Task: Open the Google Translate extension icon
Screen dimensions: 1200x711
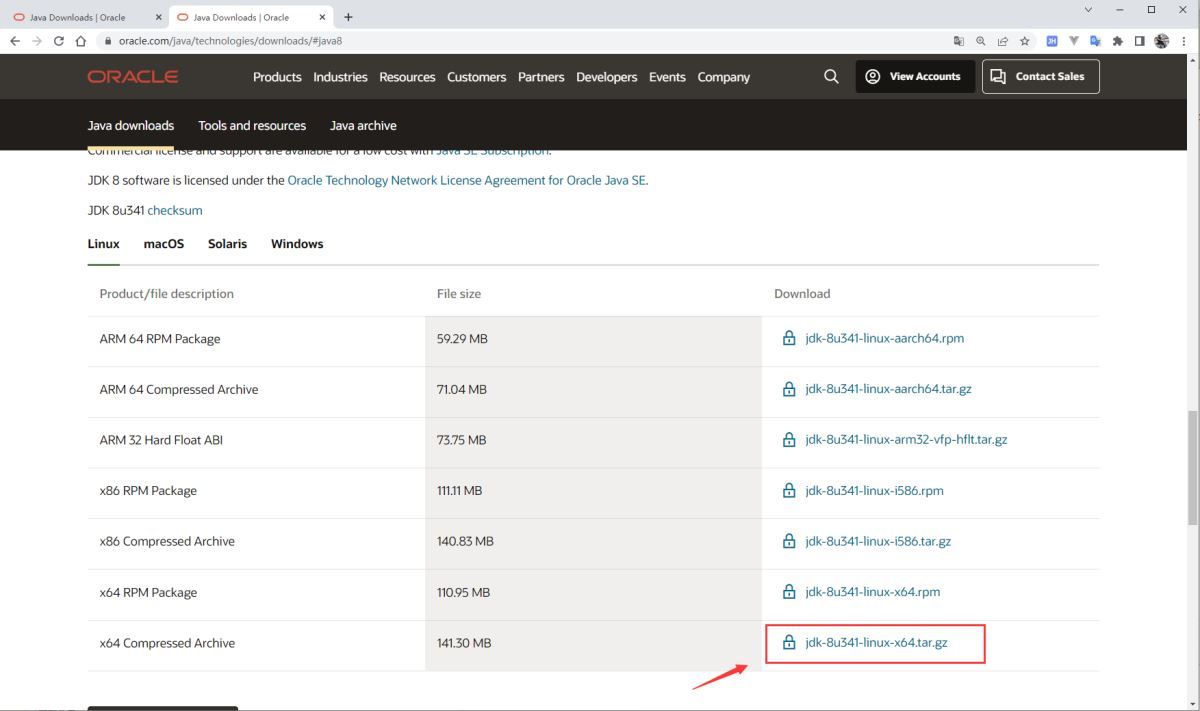Action: 1096,41
